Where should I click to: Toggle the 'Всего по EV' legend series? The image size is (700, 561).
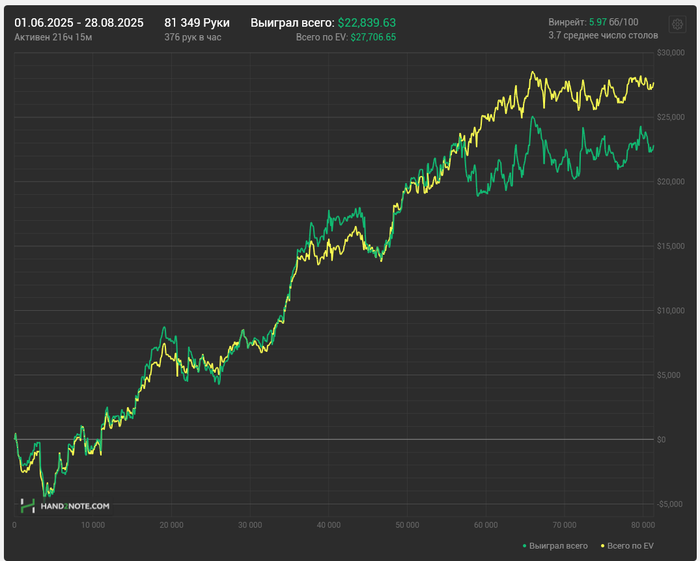click(627, 546)
